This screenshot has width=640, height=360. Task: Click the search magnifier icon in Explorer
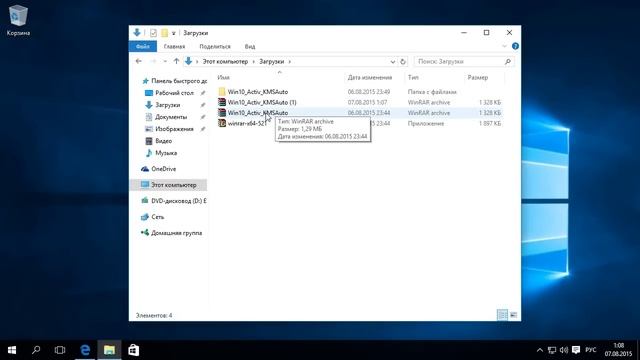pyautogui.click(x=508, y=62)
